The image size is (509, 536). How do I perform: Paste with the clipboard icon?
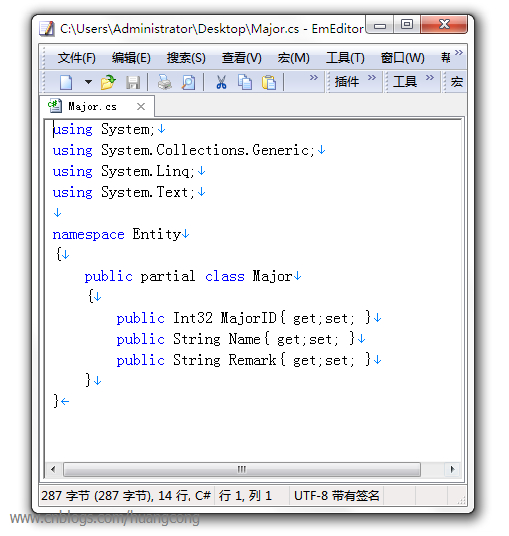pos(269,82)
